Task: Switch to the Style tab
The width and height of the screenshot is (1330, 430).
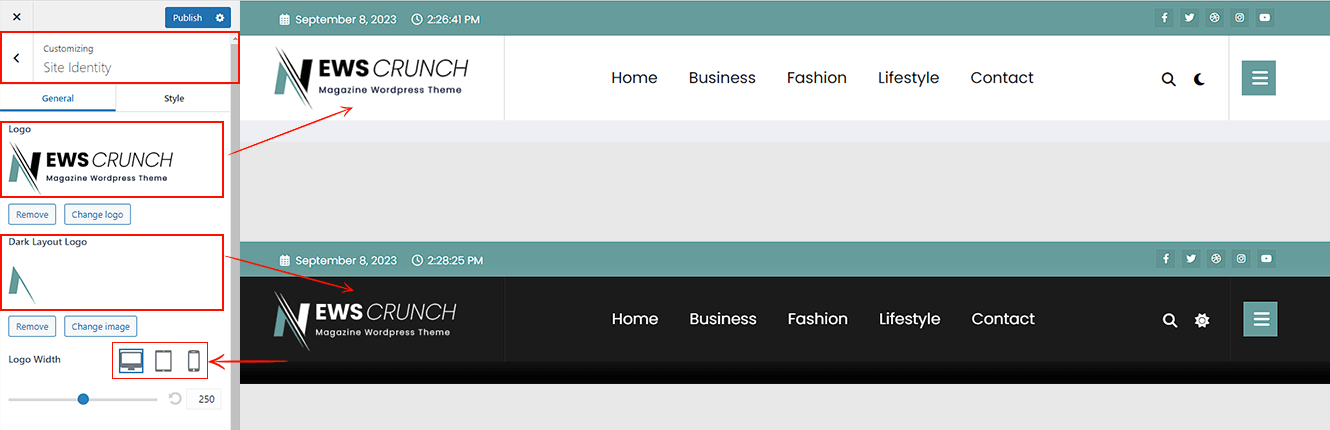Action: click(174, 98)
